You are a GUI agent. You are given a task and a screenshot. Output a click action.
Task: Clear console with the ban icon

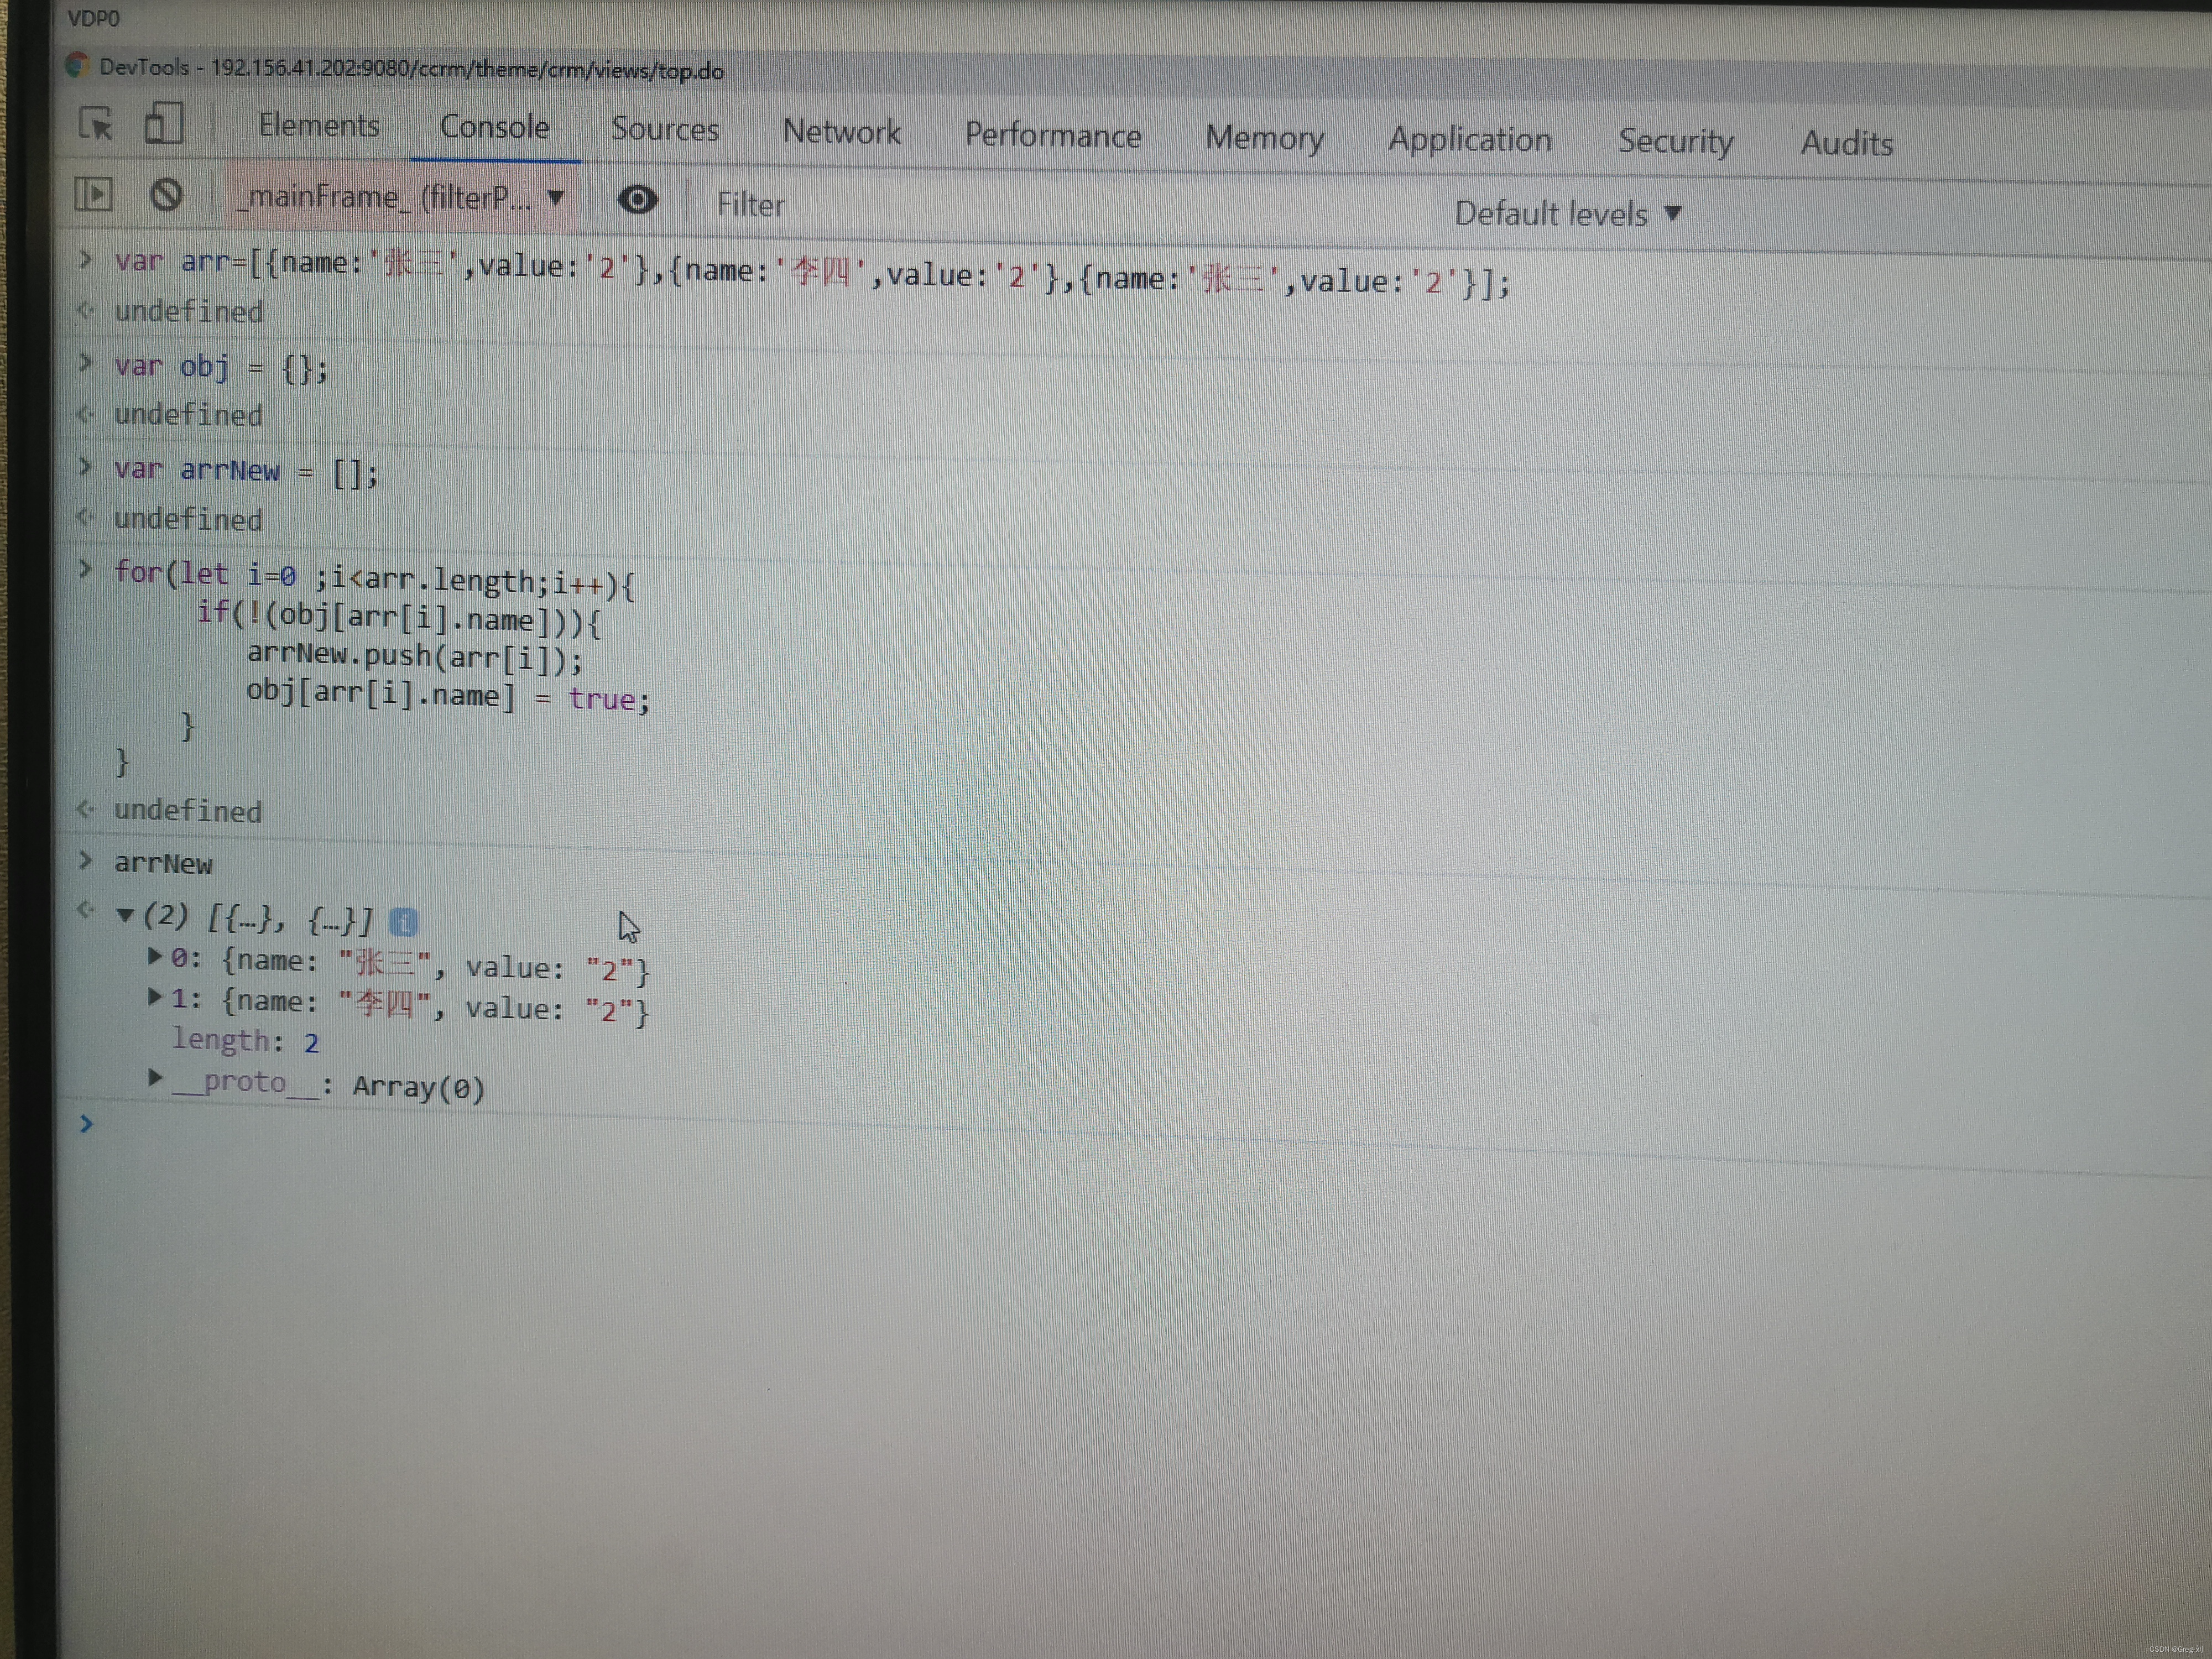pos(166,194)
